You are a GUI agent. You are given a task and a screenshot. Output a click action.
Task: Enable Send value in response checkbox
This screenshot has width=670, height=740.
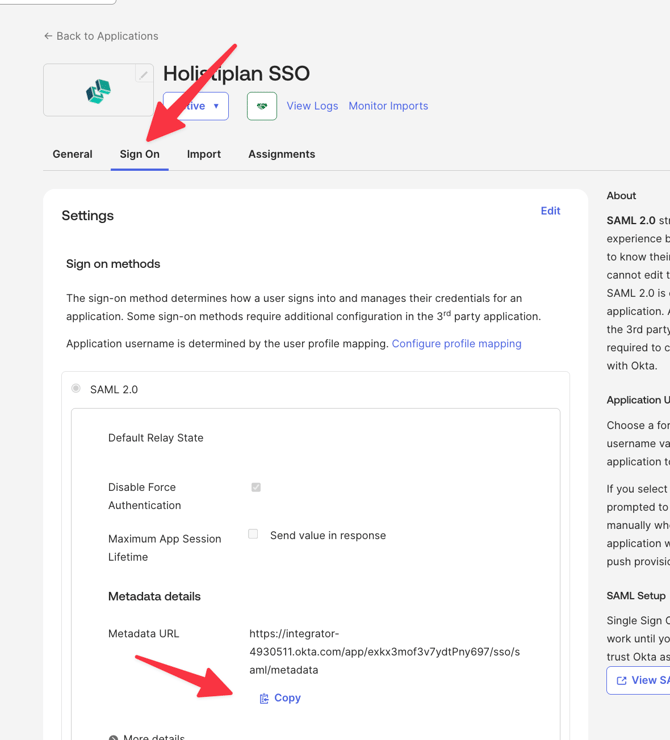[x=253, y=534]
